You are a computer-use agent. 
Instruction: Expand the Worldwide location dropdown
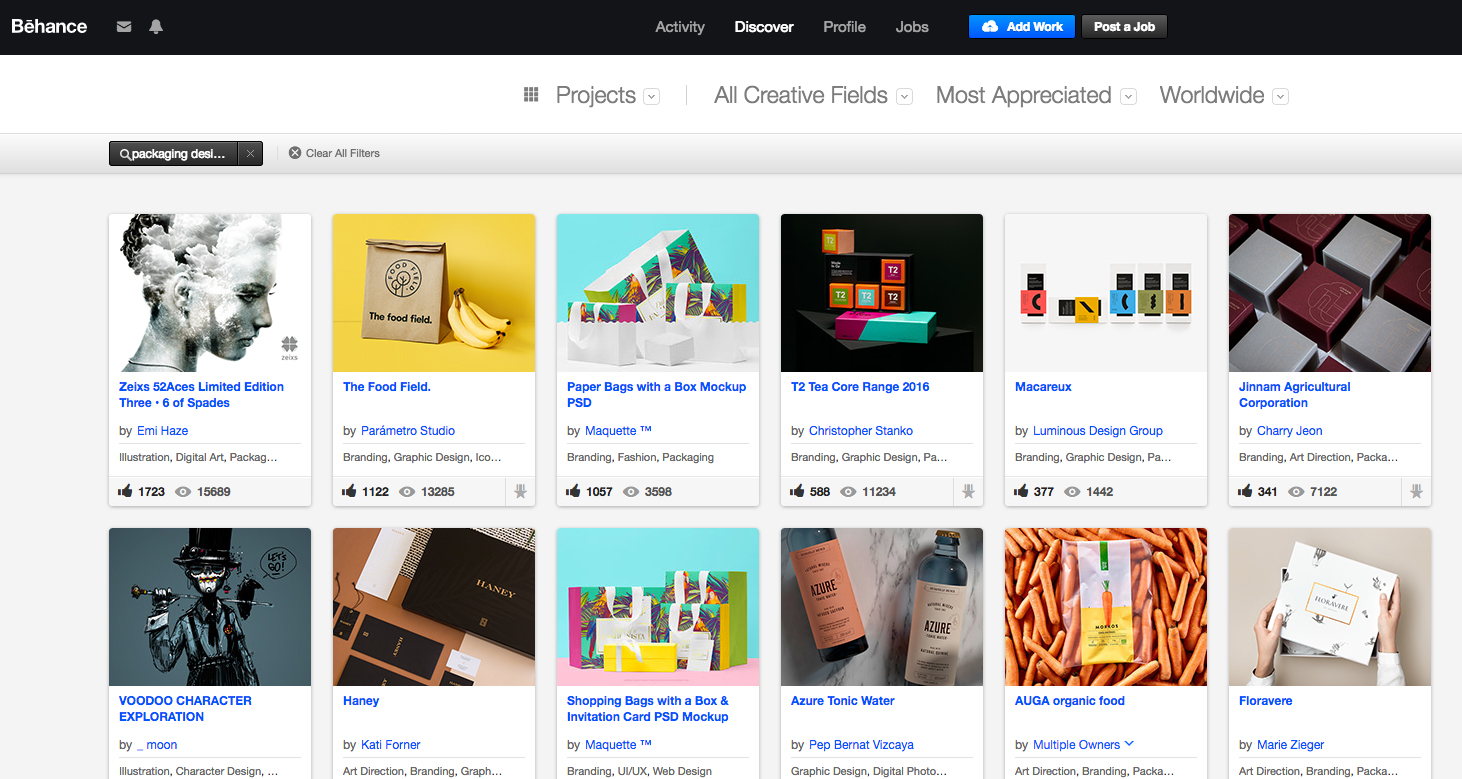point(1280,96)
